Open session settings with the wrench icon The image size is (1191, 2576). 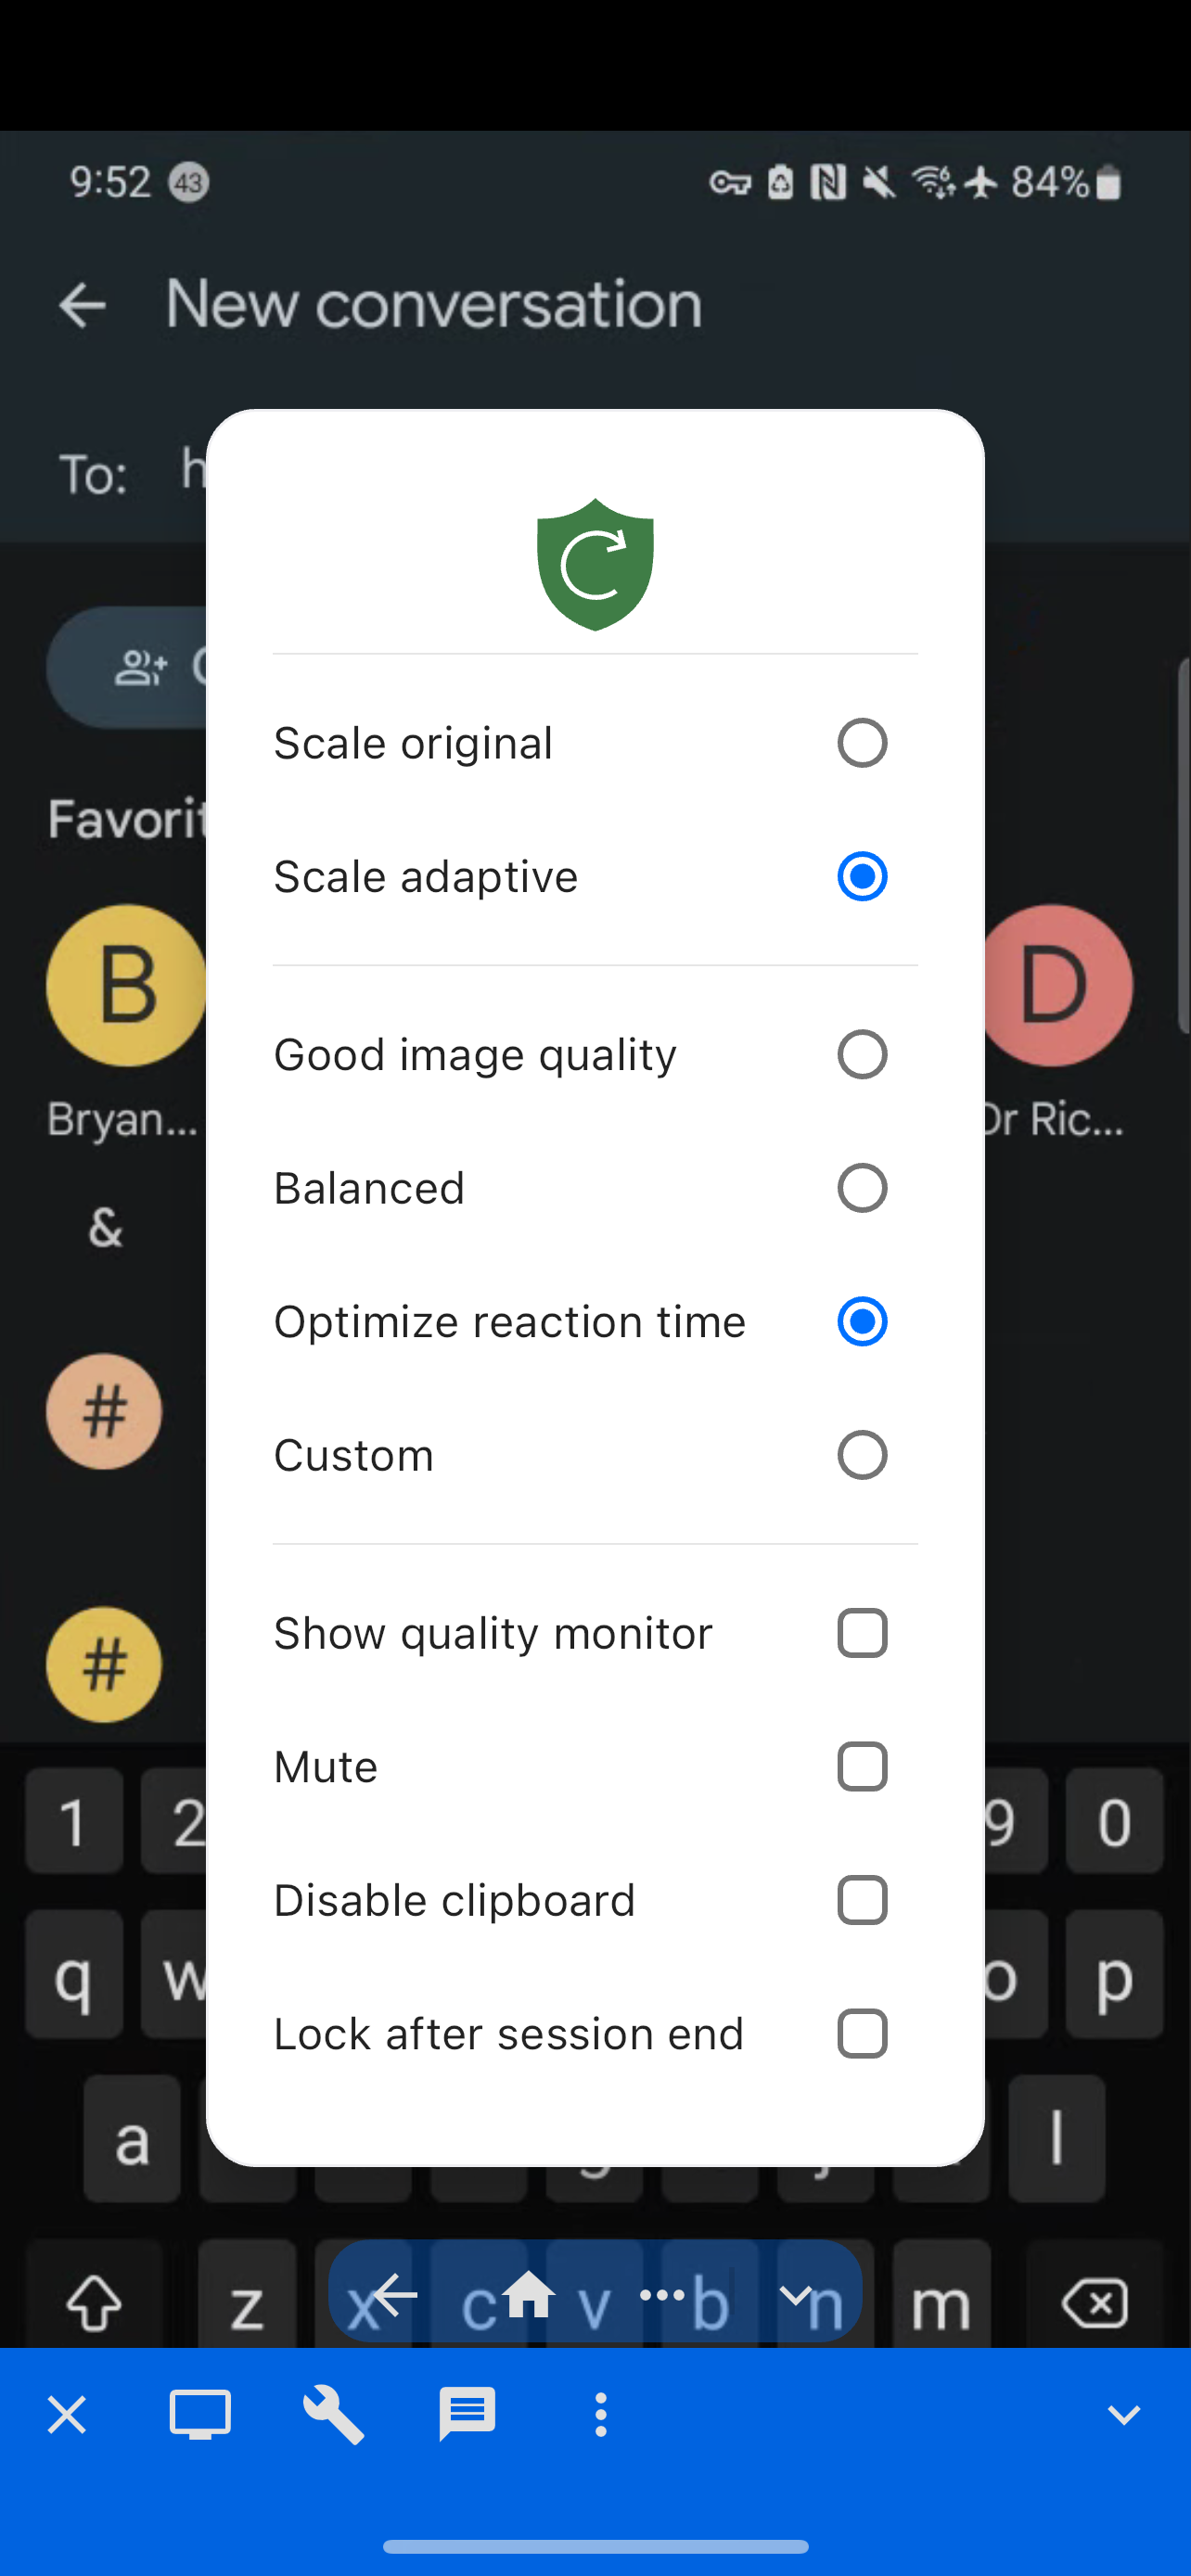333,2413
